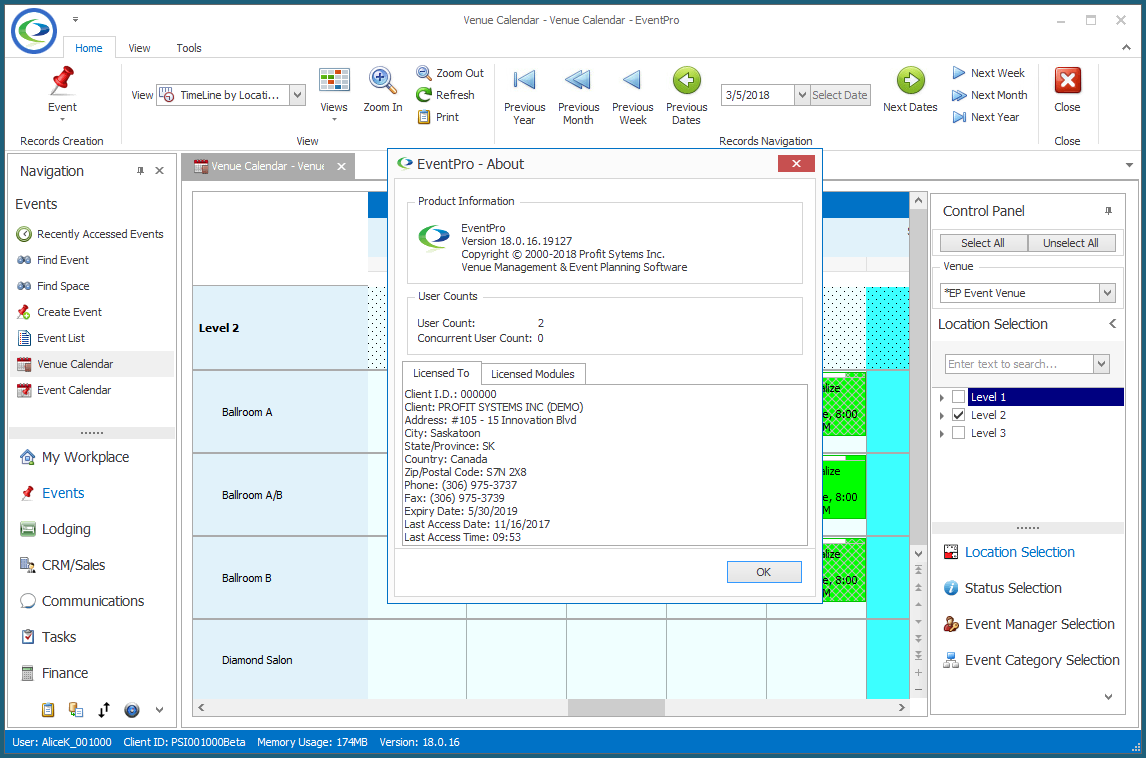
Task: Click the Unselect All button
Action: coord(1071,243)
